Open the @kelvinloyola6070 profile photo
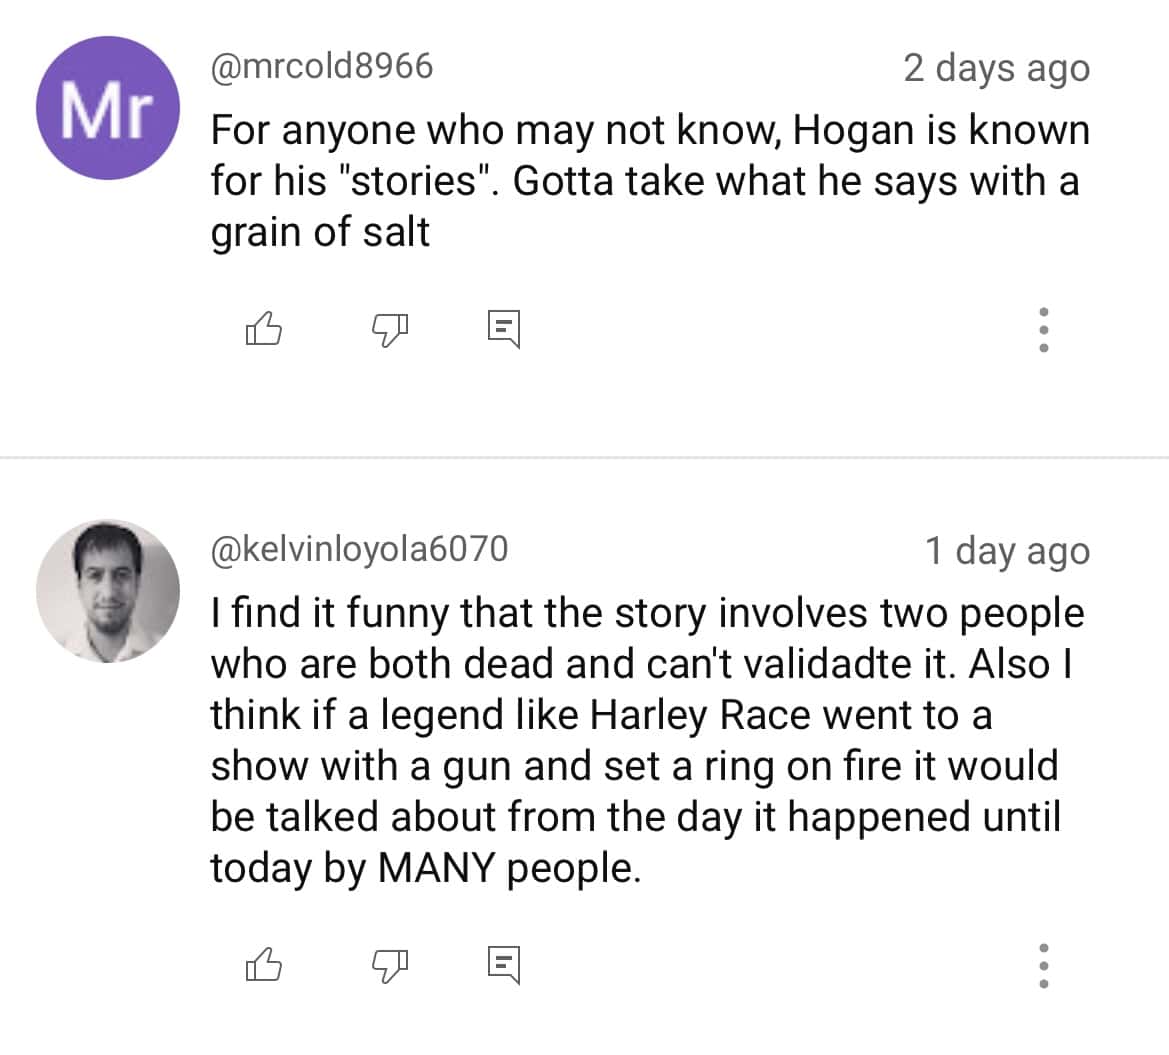 [x=108, y=590]
